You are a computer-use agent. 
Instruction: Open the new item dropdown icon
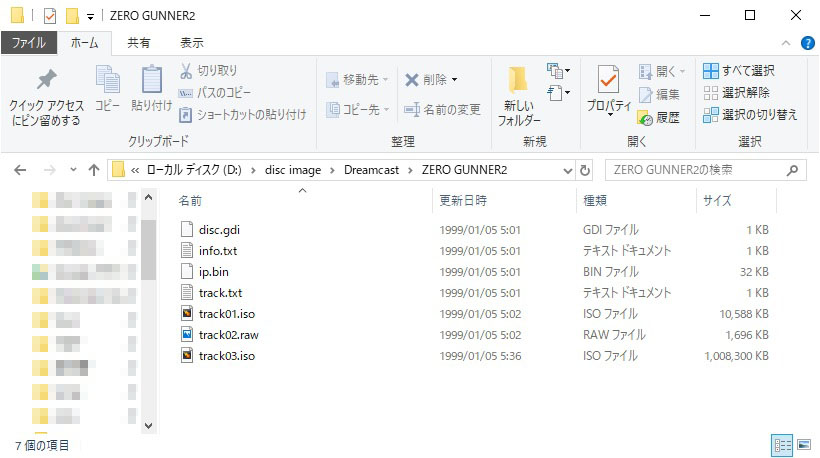click(x=558, y=70)
